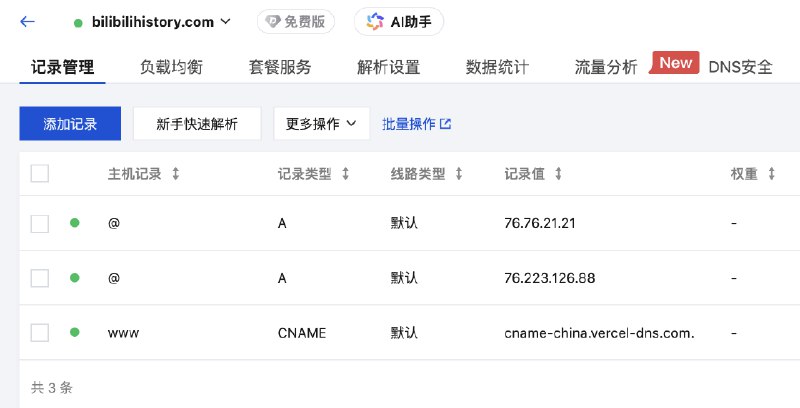Open the AI助手 assistant

click(398, 21)
